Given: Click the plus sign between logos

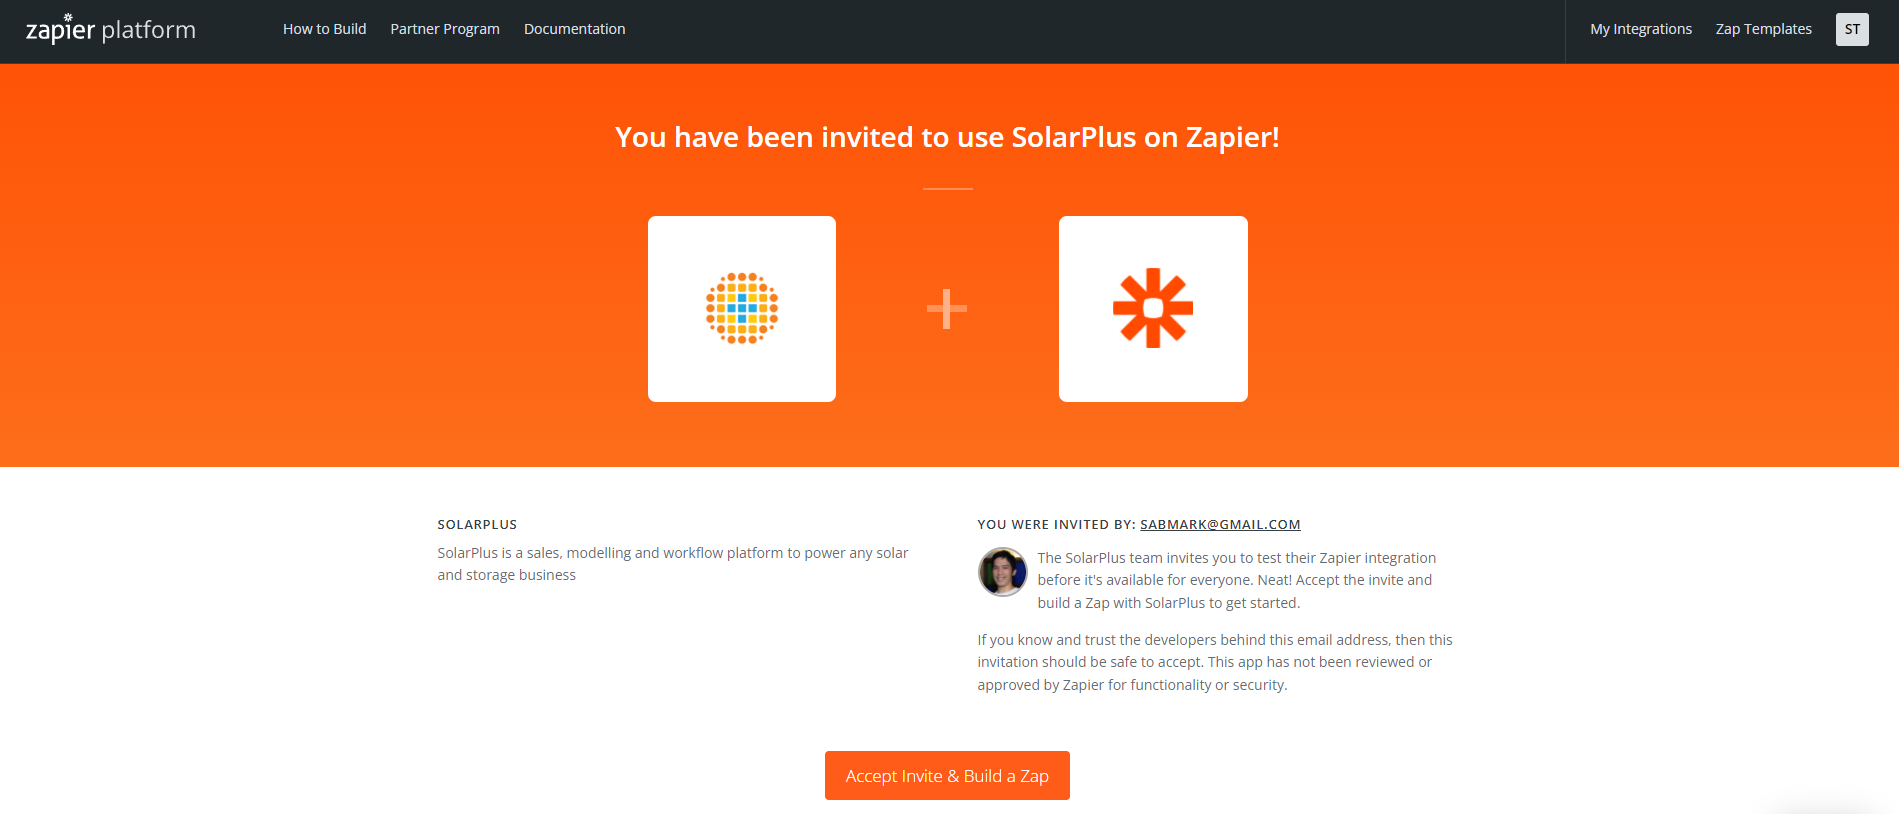Looking at the screenshot, I should 947,309.
